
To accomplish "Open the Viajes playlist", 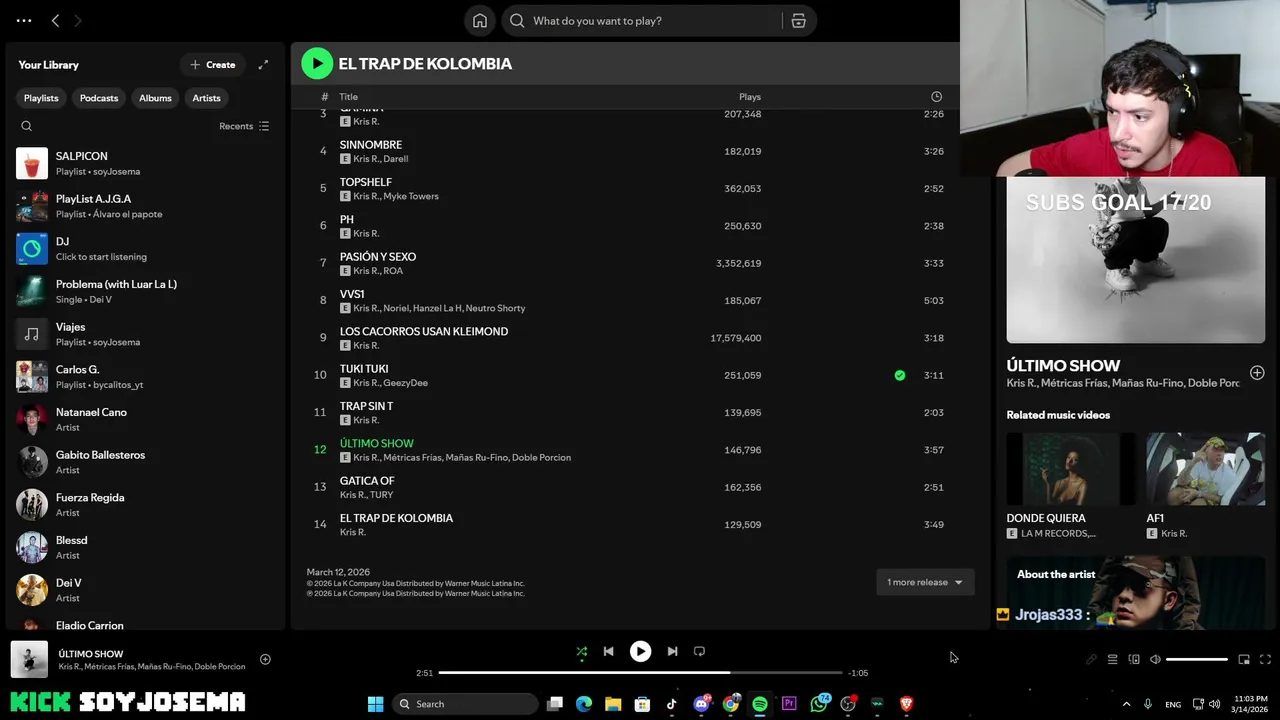I will (x=145, y=334).
